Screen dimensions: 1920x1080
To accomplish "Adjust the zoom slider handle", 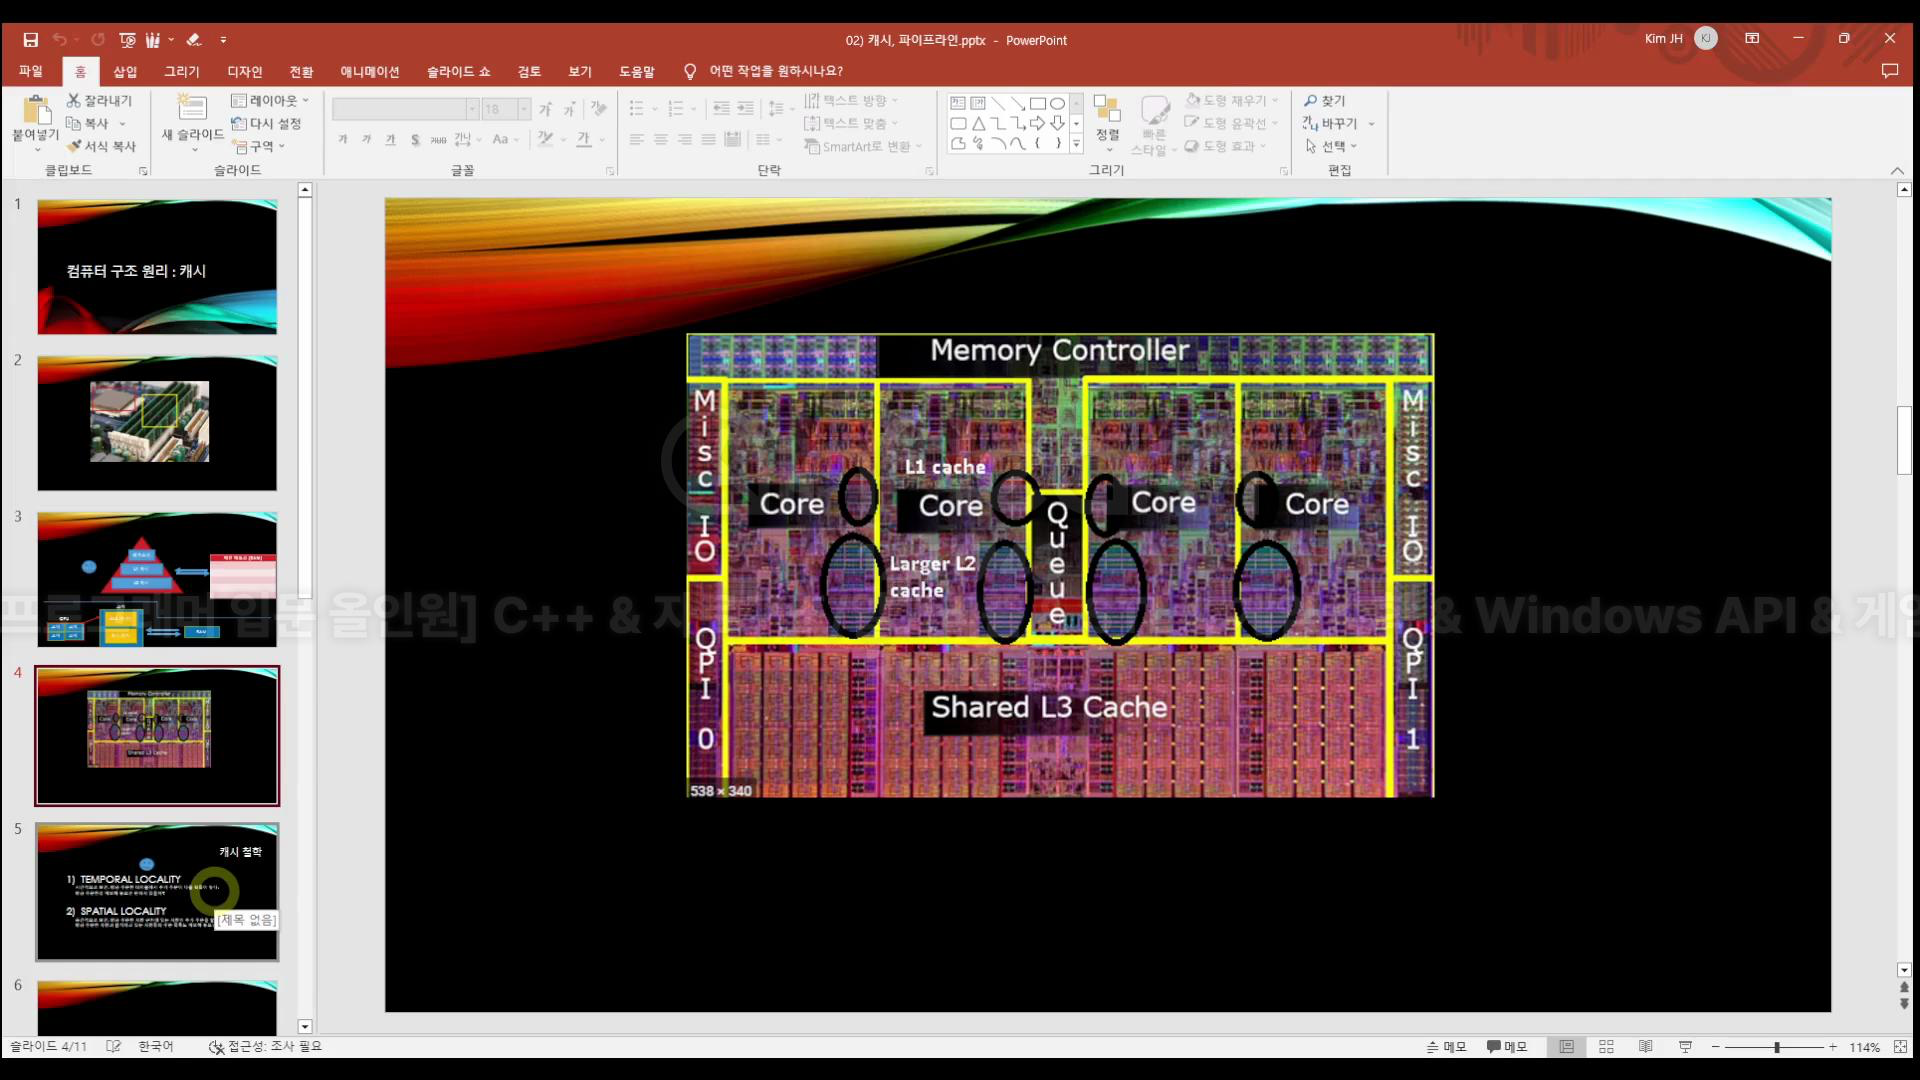I will point(1777,1046).
